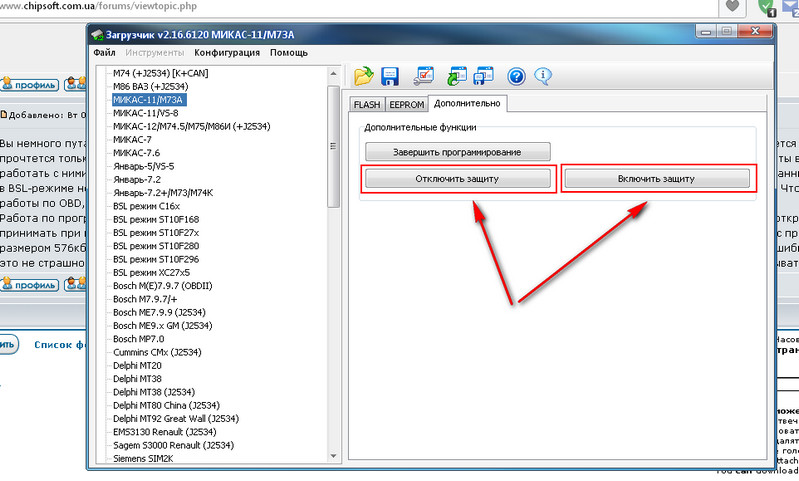Open help via blue question mark icon
The width and height of the screenshot is (799, 481).
coord(516,76)
